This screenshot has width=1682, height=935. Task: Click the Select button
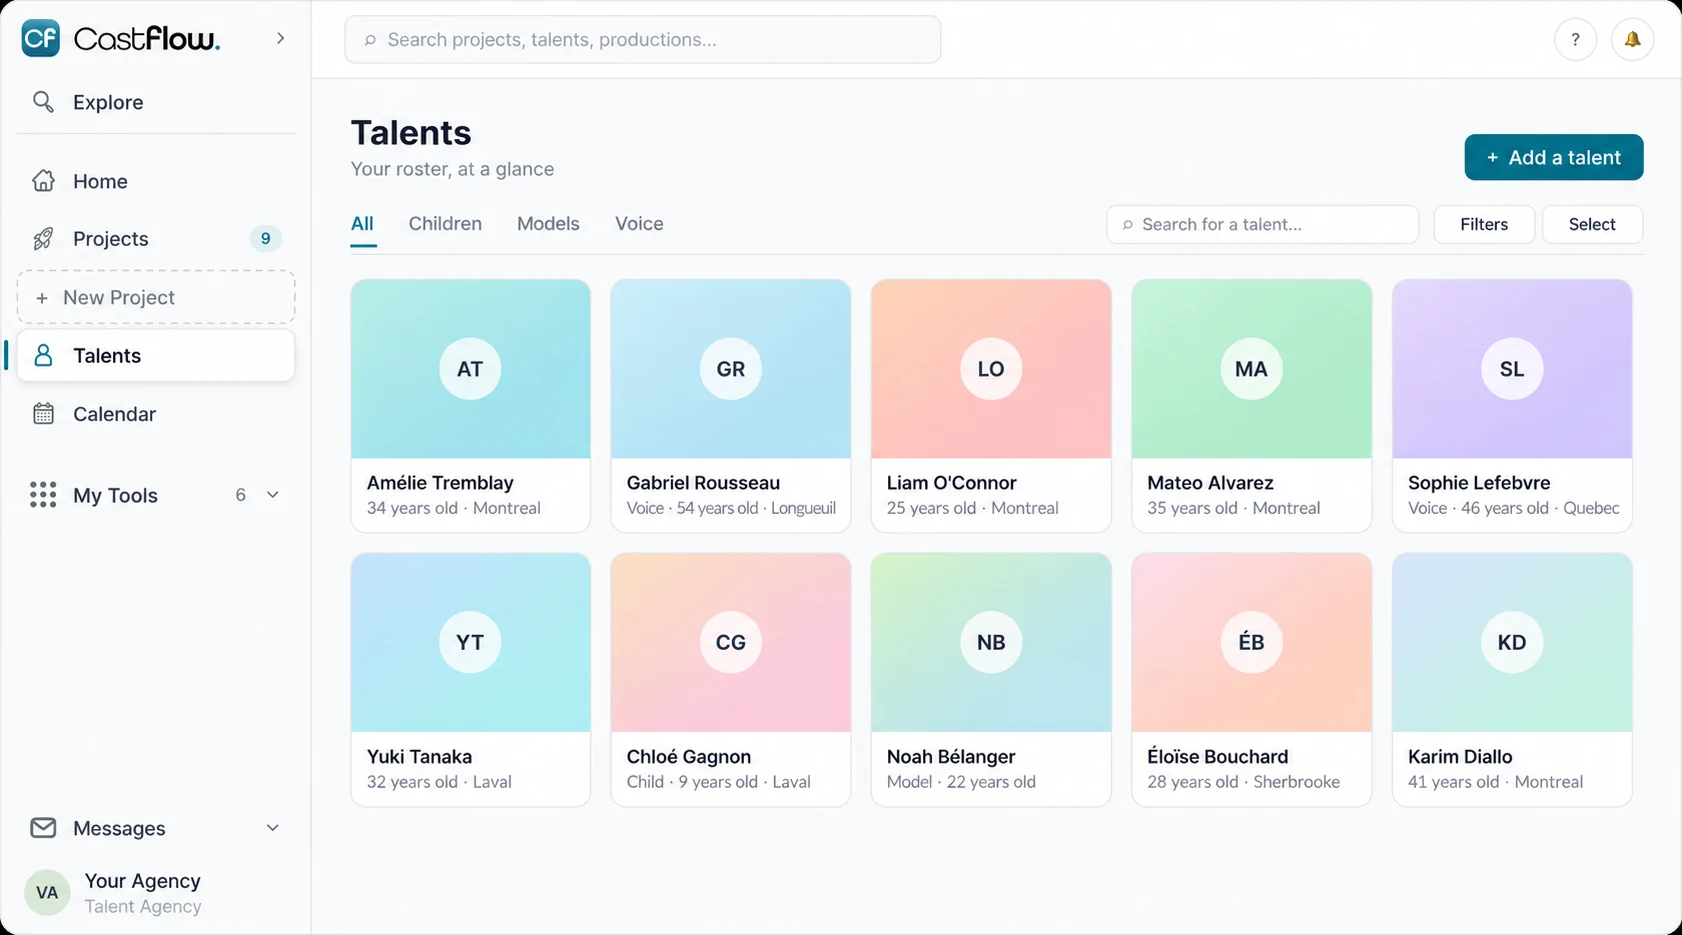(x=1592, y=225)
